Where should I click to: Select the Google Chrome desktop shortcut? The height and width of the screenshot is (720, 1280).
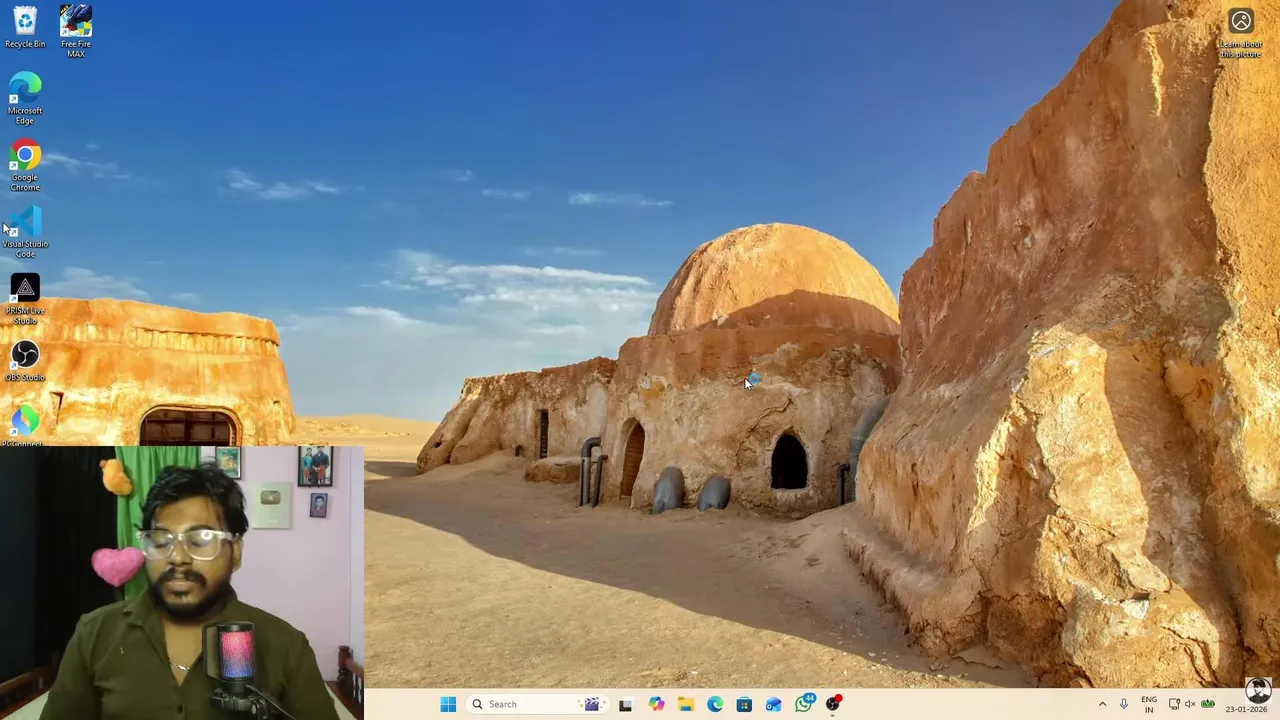click(25, 165)
